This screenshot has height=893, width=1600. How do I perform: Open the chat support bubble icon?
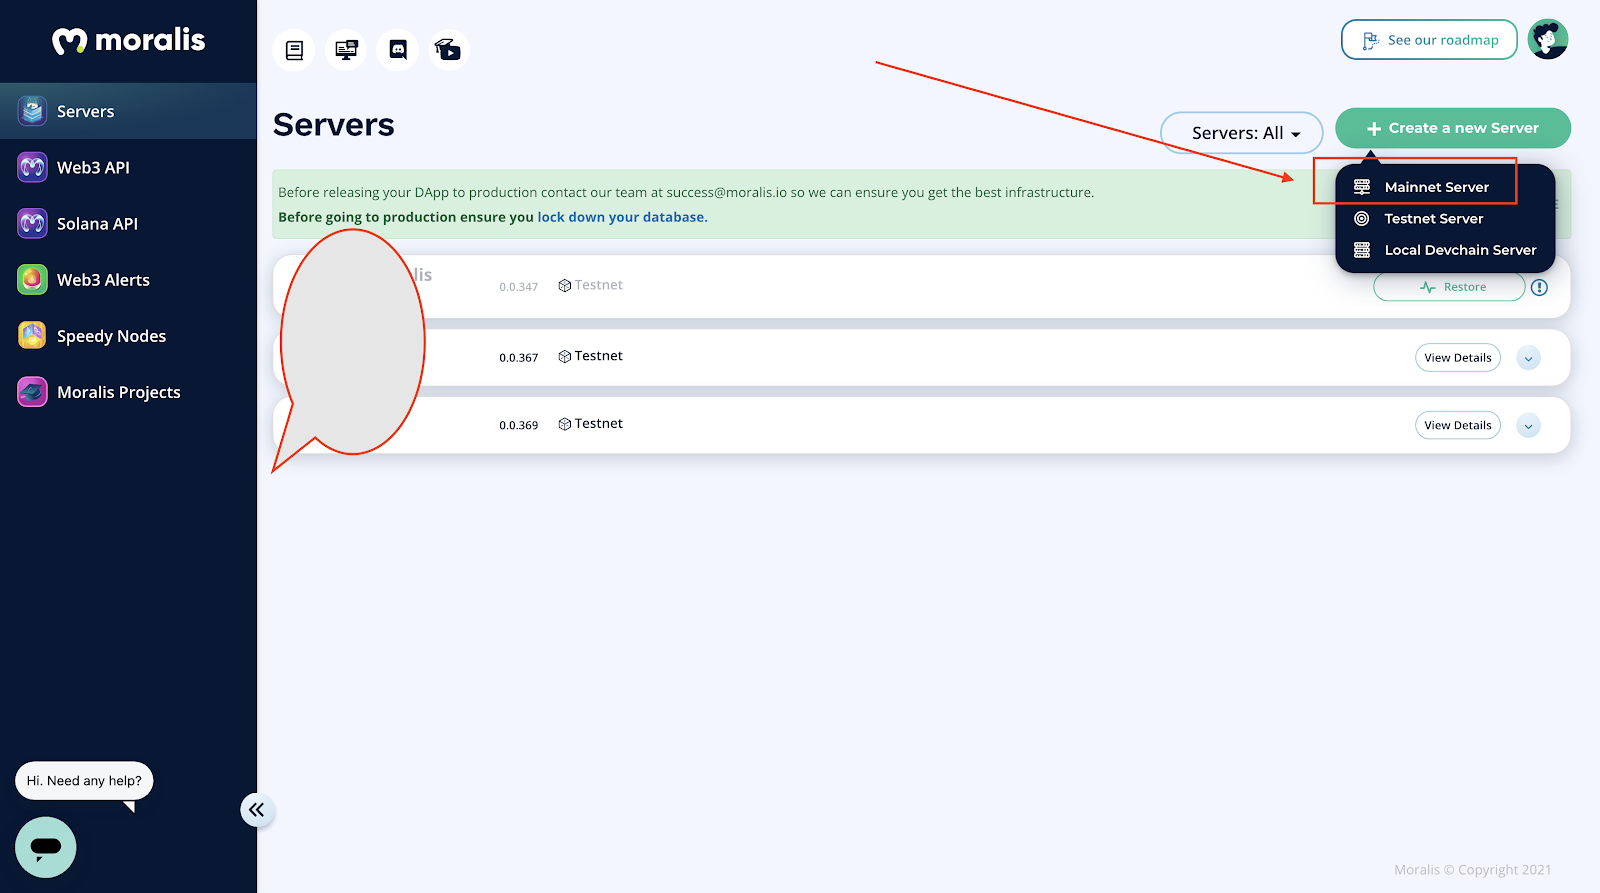tap(46, 847)
